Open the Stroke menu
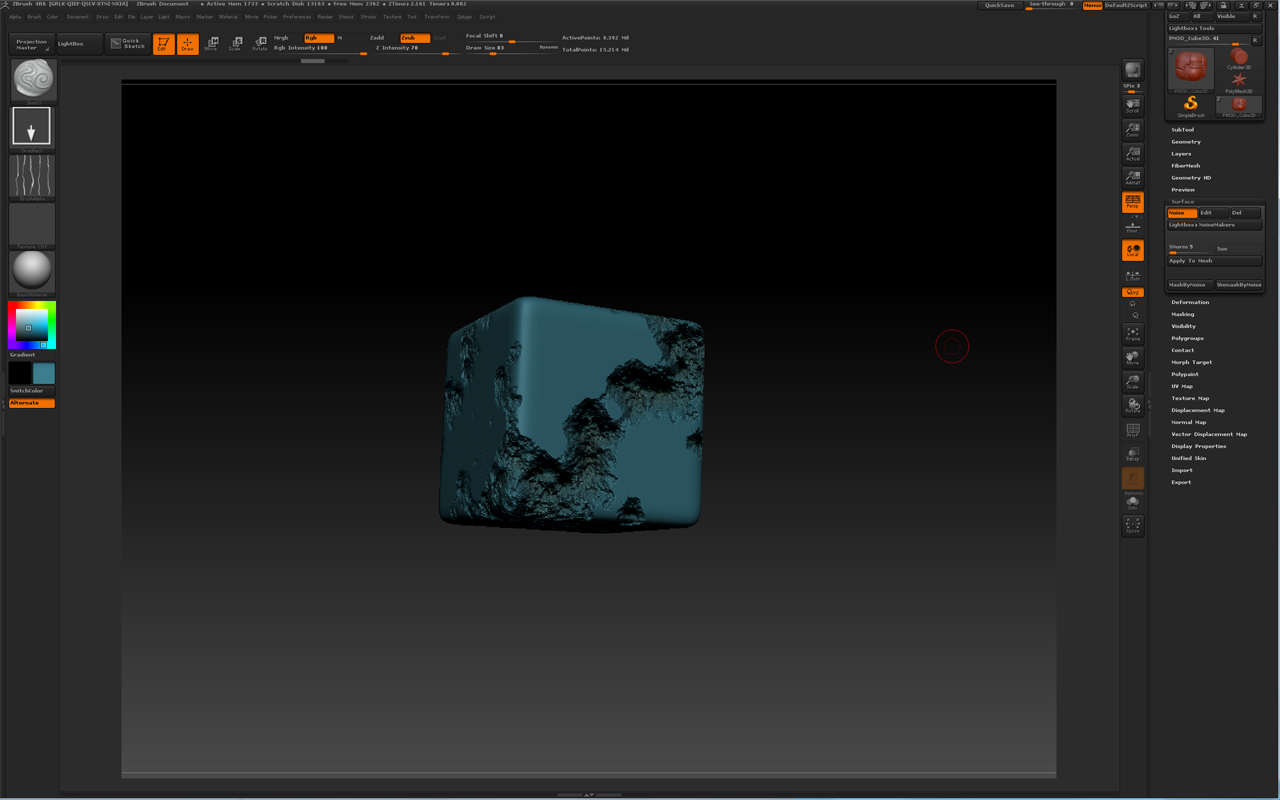The height and width of the screenshot is (800, 1280). click(369, 17)
